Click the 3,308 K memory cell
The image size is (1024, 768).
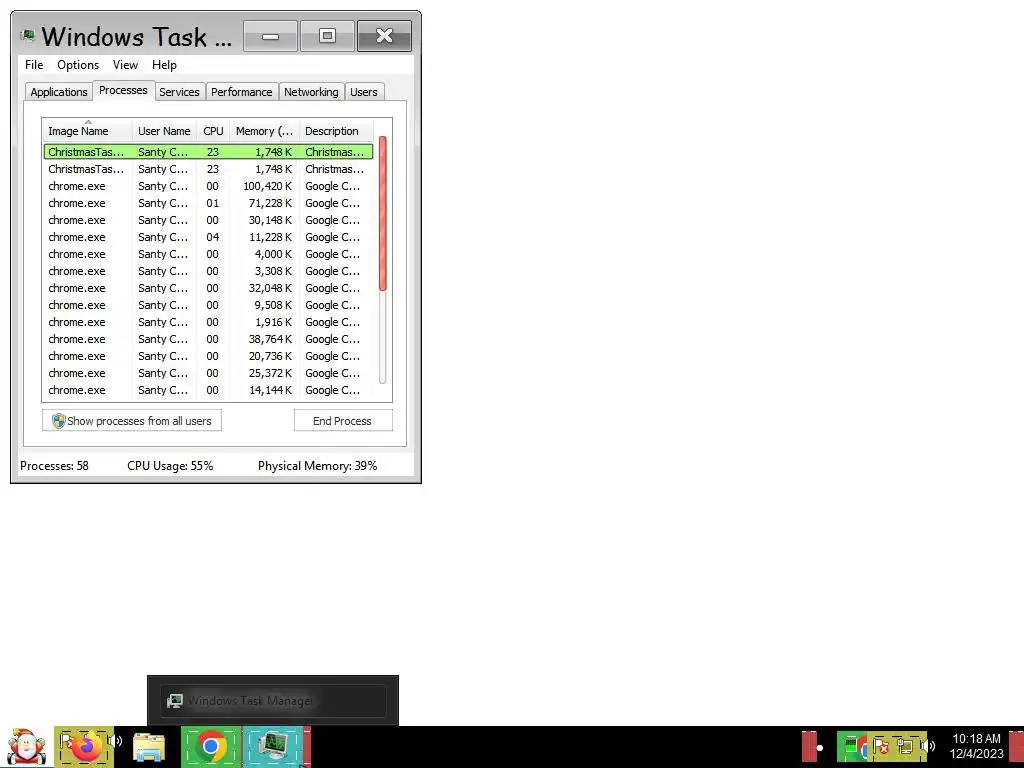coord(274,271)
